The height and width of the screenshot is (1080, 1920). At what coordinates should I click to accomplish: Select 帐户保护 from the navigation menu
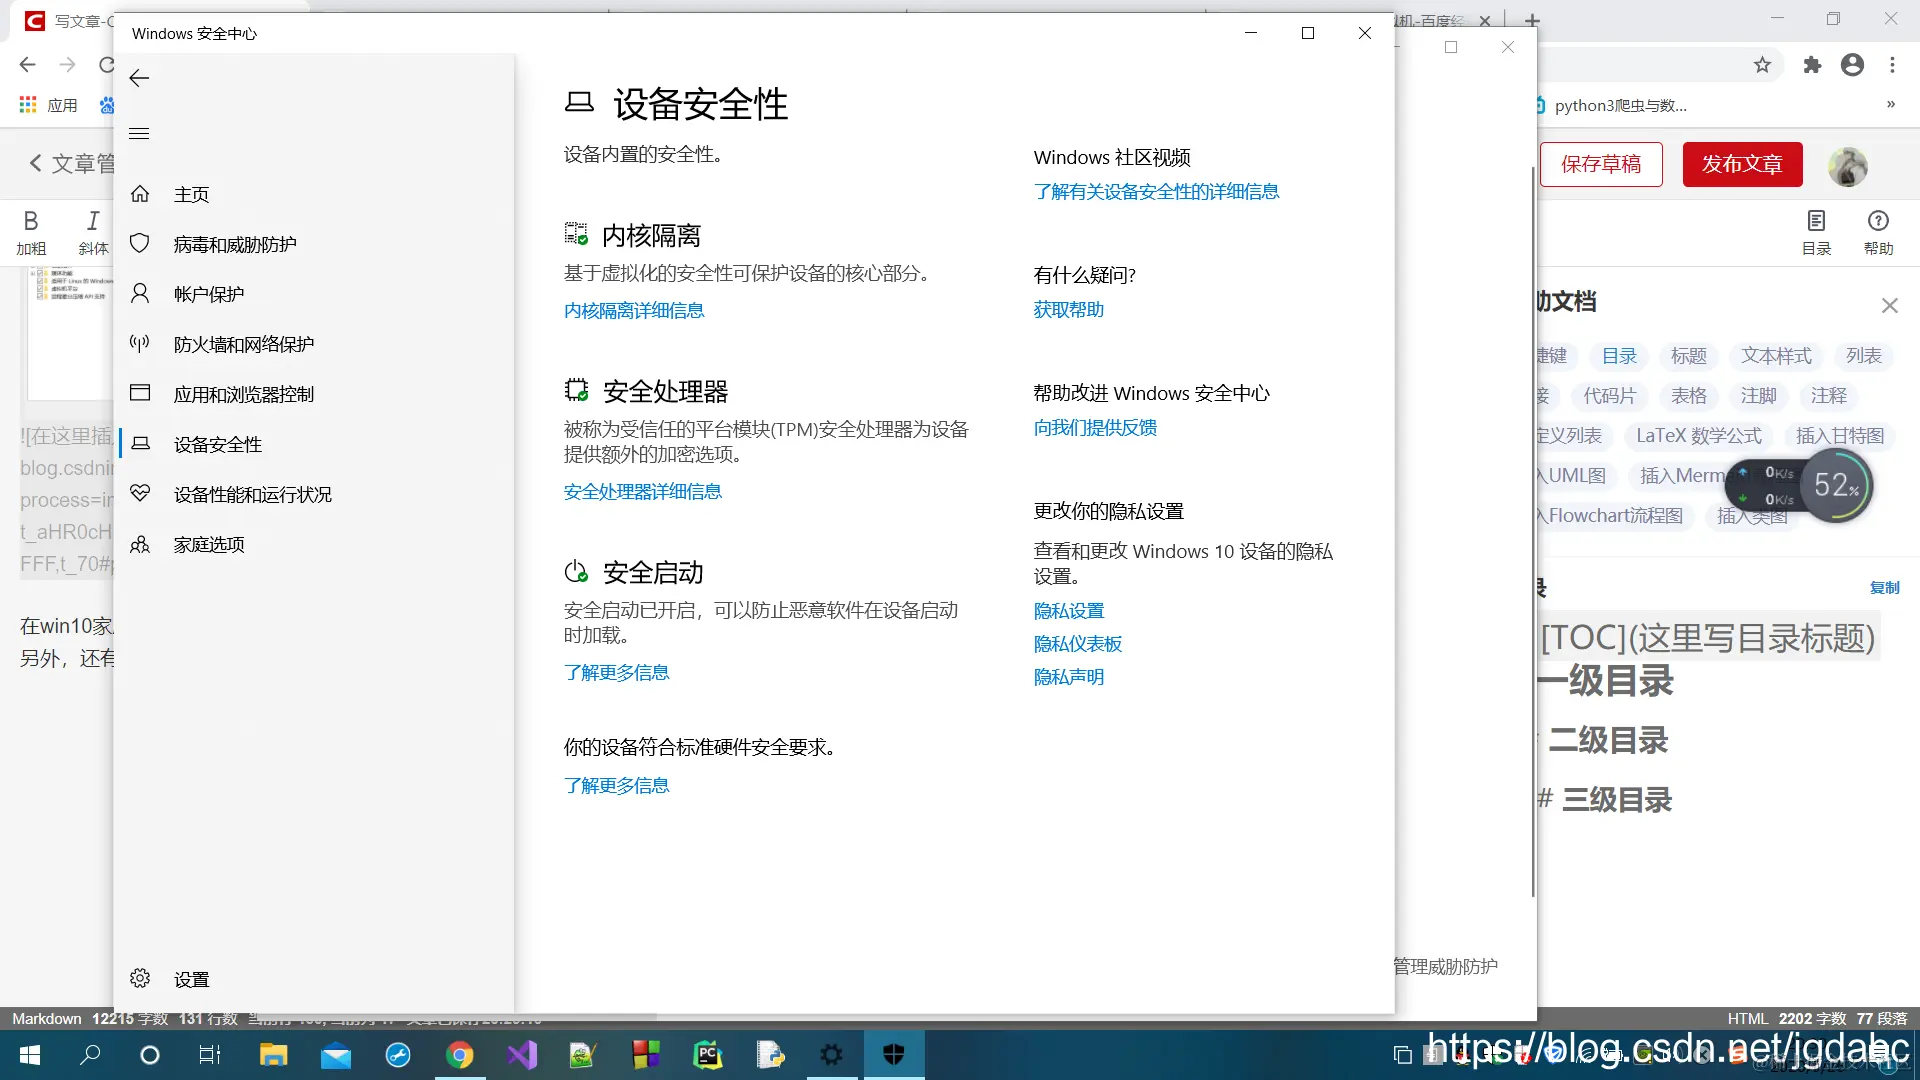tap(210, 293)
